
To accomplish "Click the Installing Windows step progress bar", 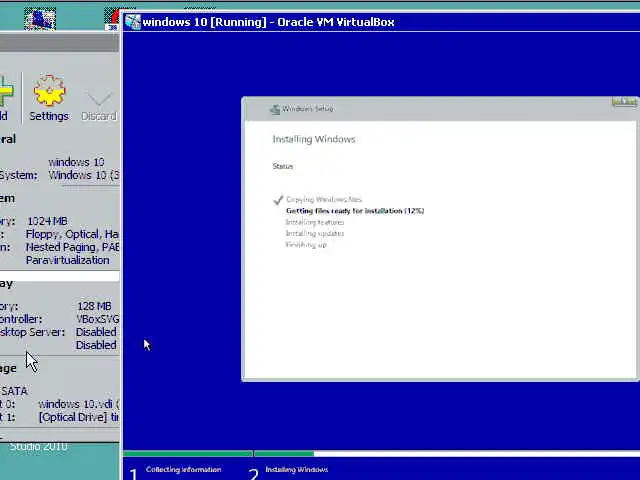I will pos(447,453).
